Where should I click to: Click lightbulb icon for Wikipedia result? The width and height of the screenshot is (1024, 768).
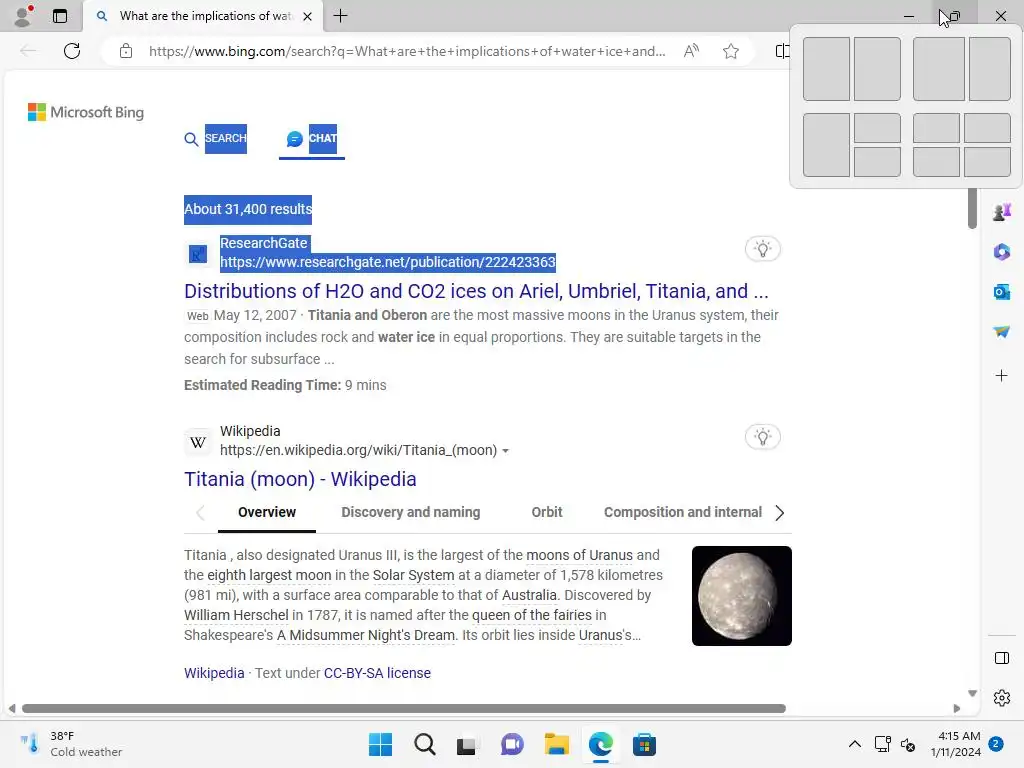pyautogui.click(x=762, y=437)
